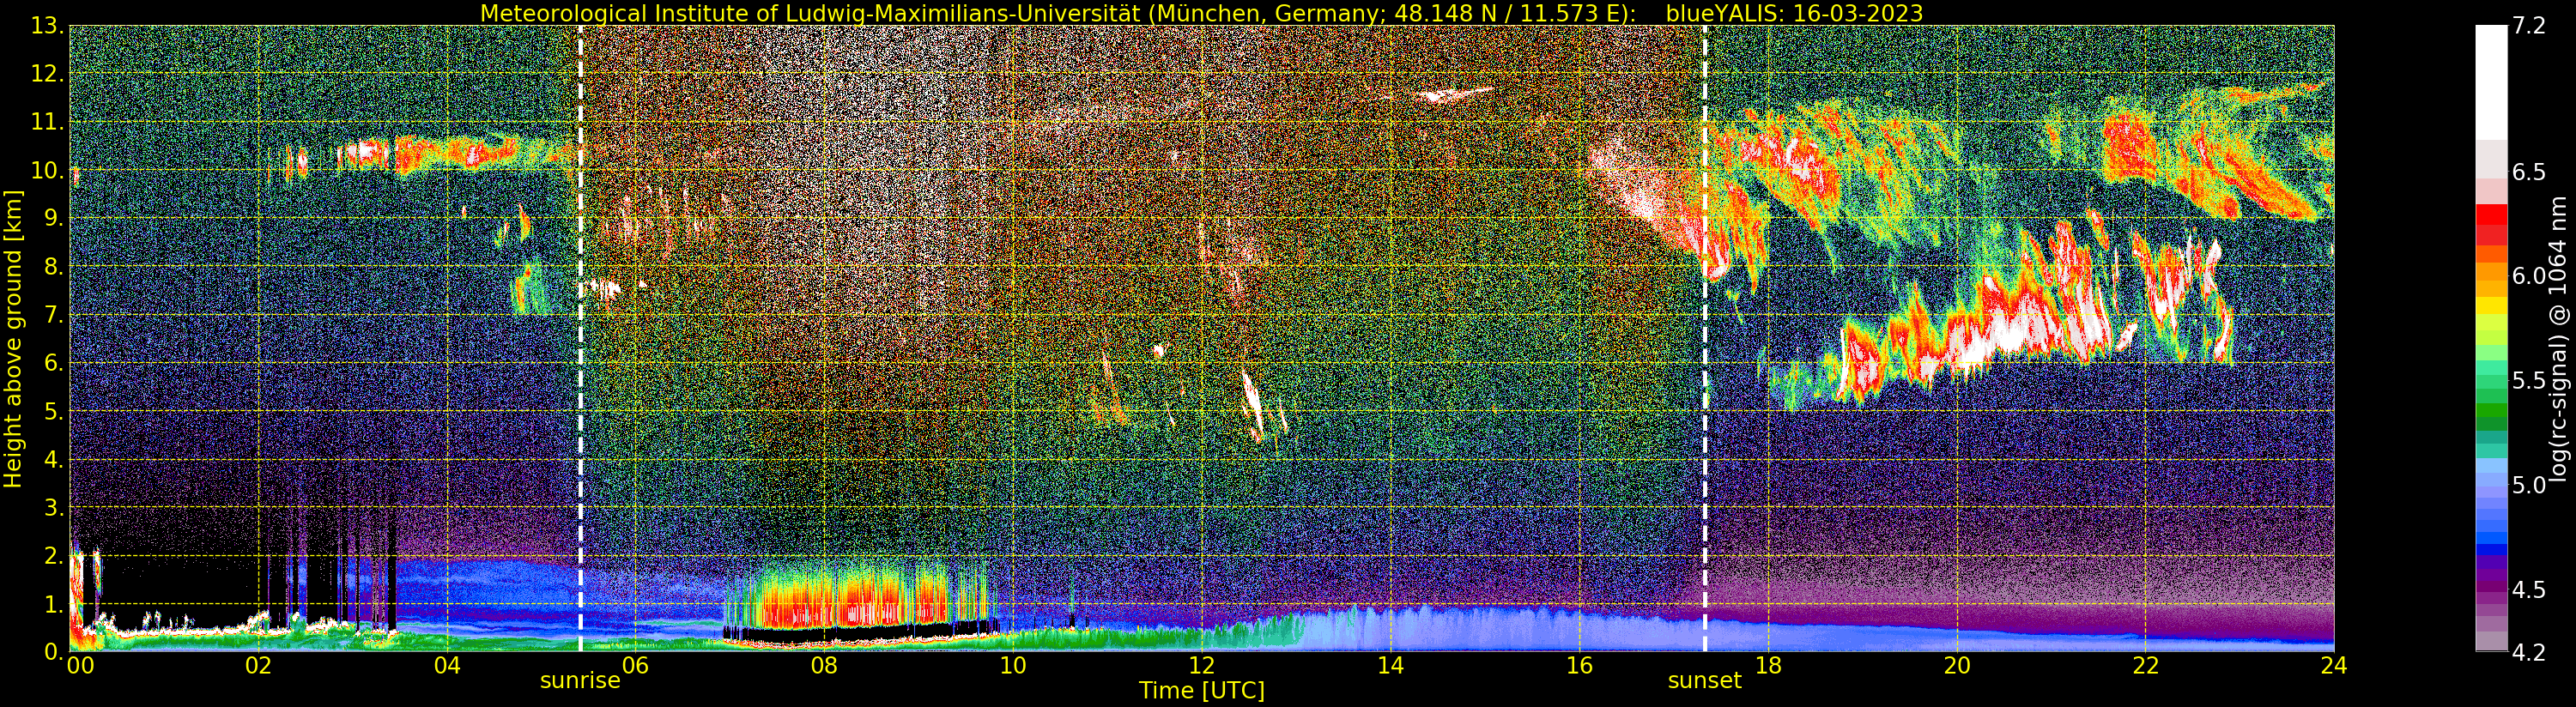Click the '00' time axis tick label
The image size is (2576, 707).
79,666
